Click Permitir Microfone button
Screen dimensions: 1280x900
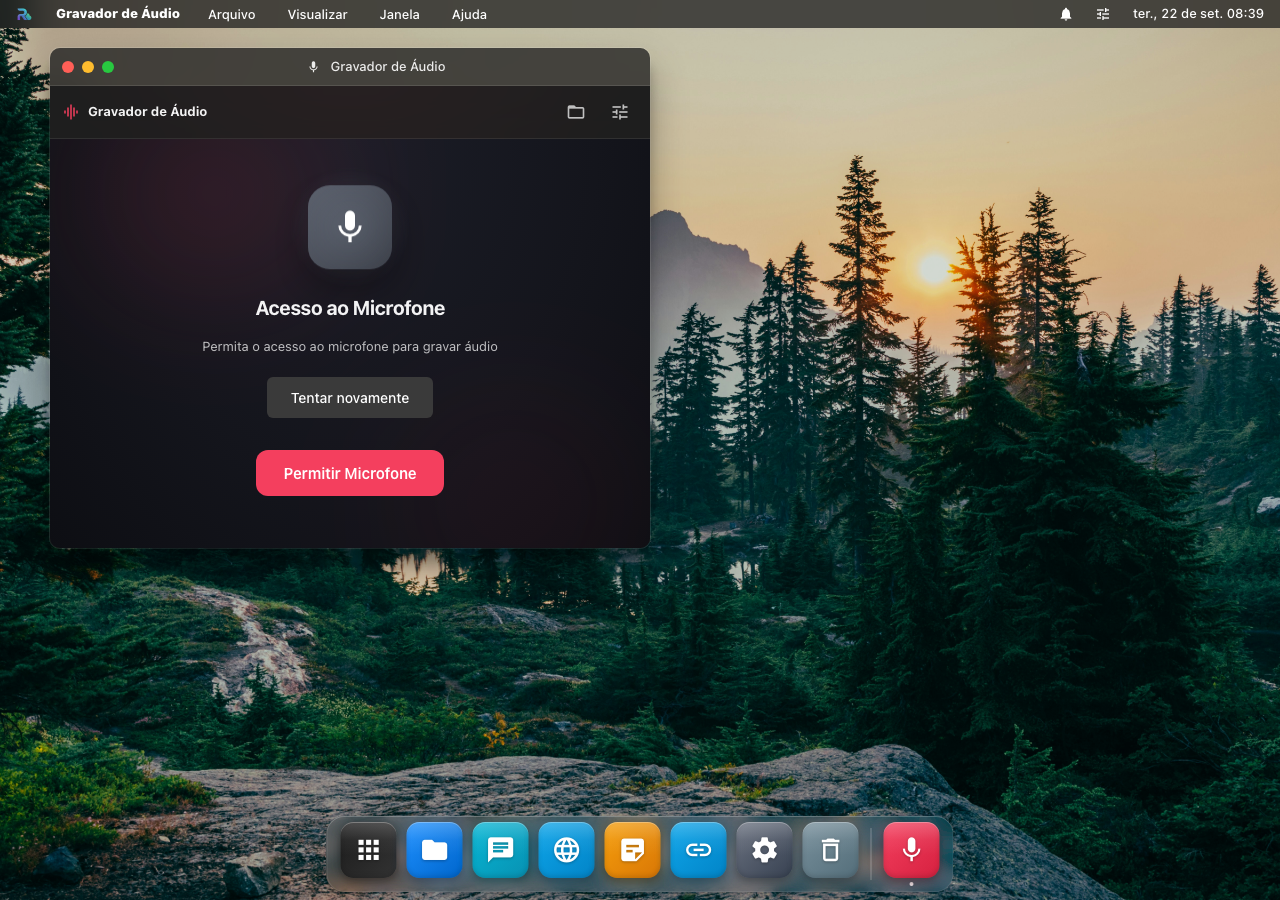[x=350, y=473]
